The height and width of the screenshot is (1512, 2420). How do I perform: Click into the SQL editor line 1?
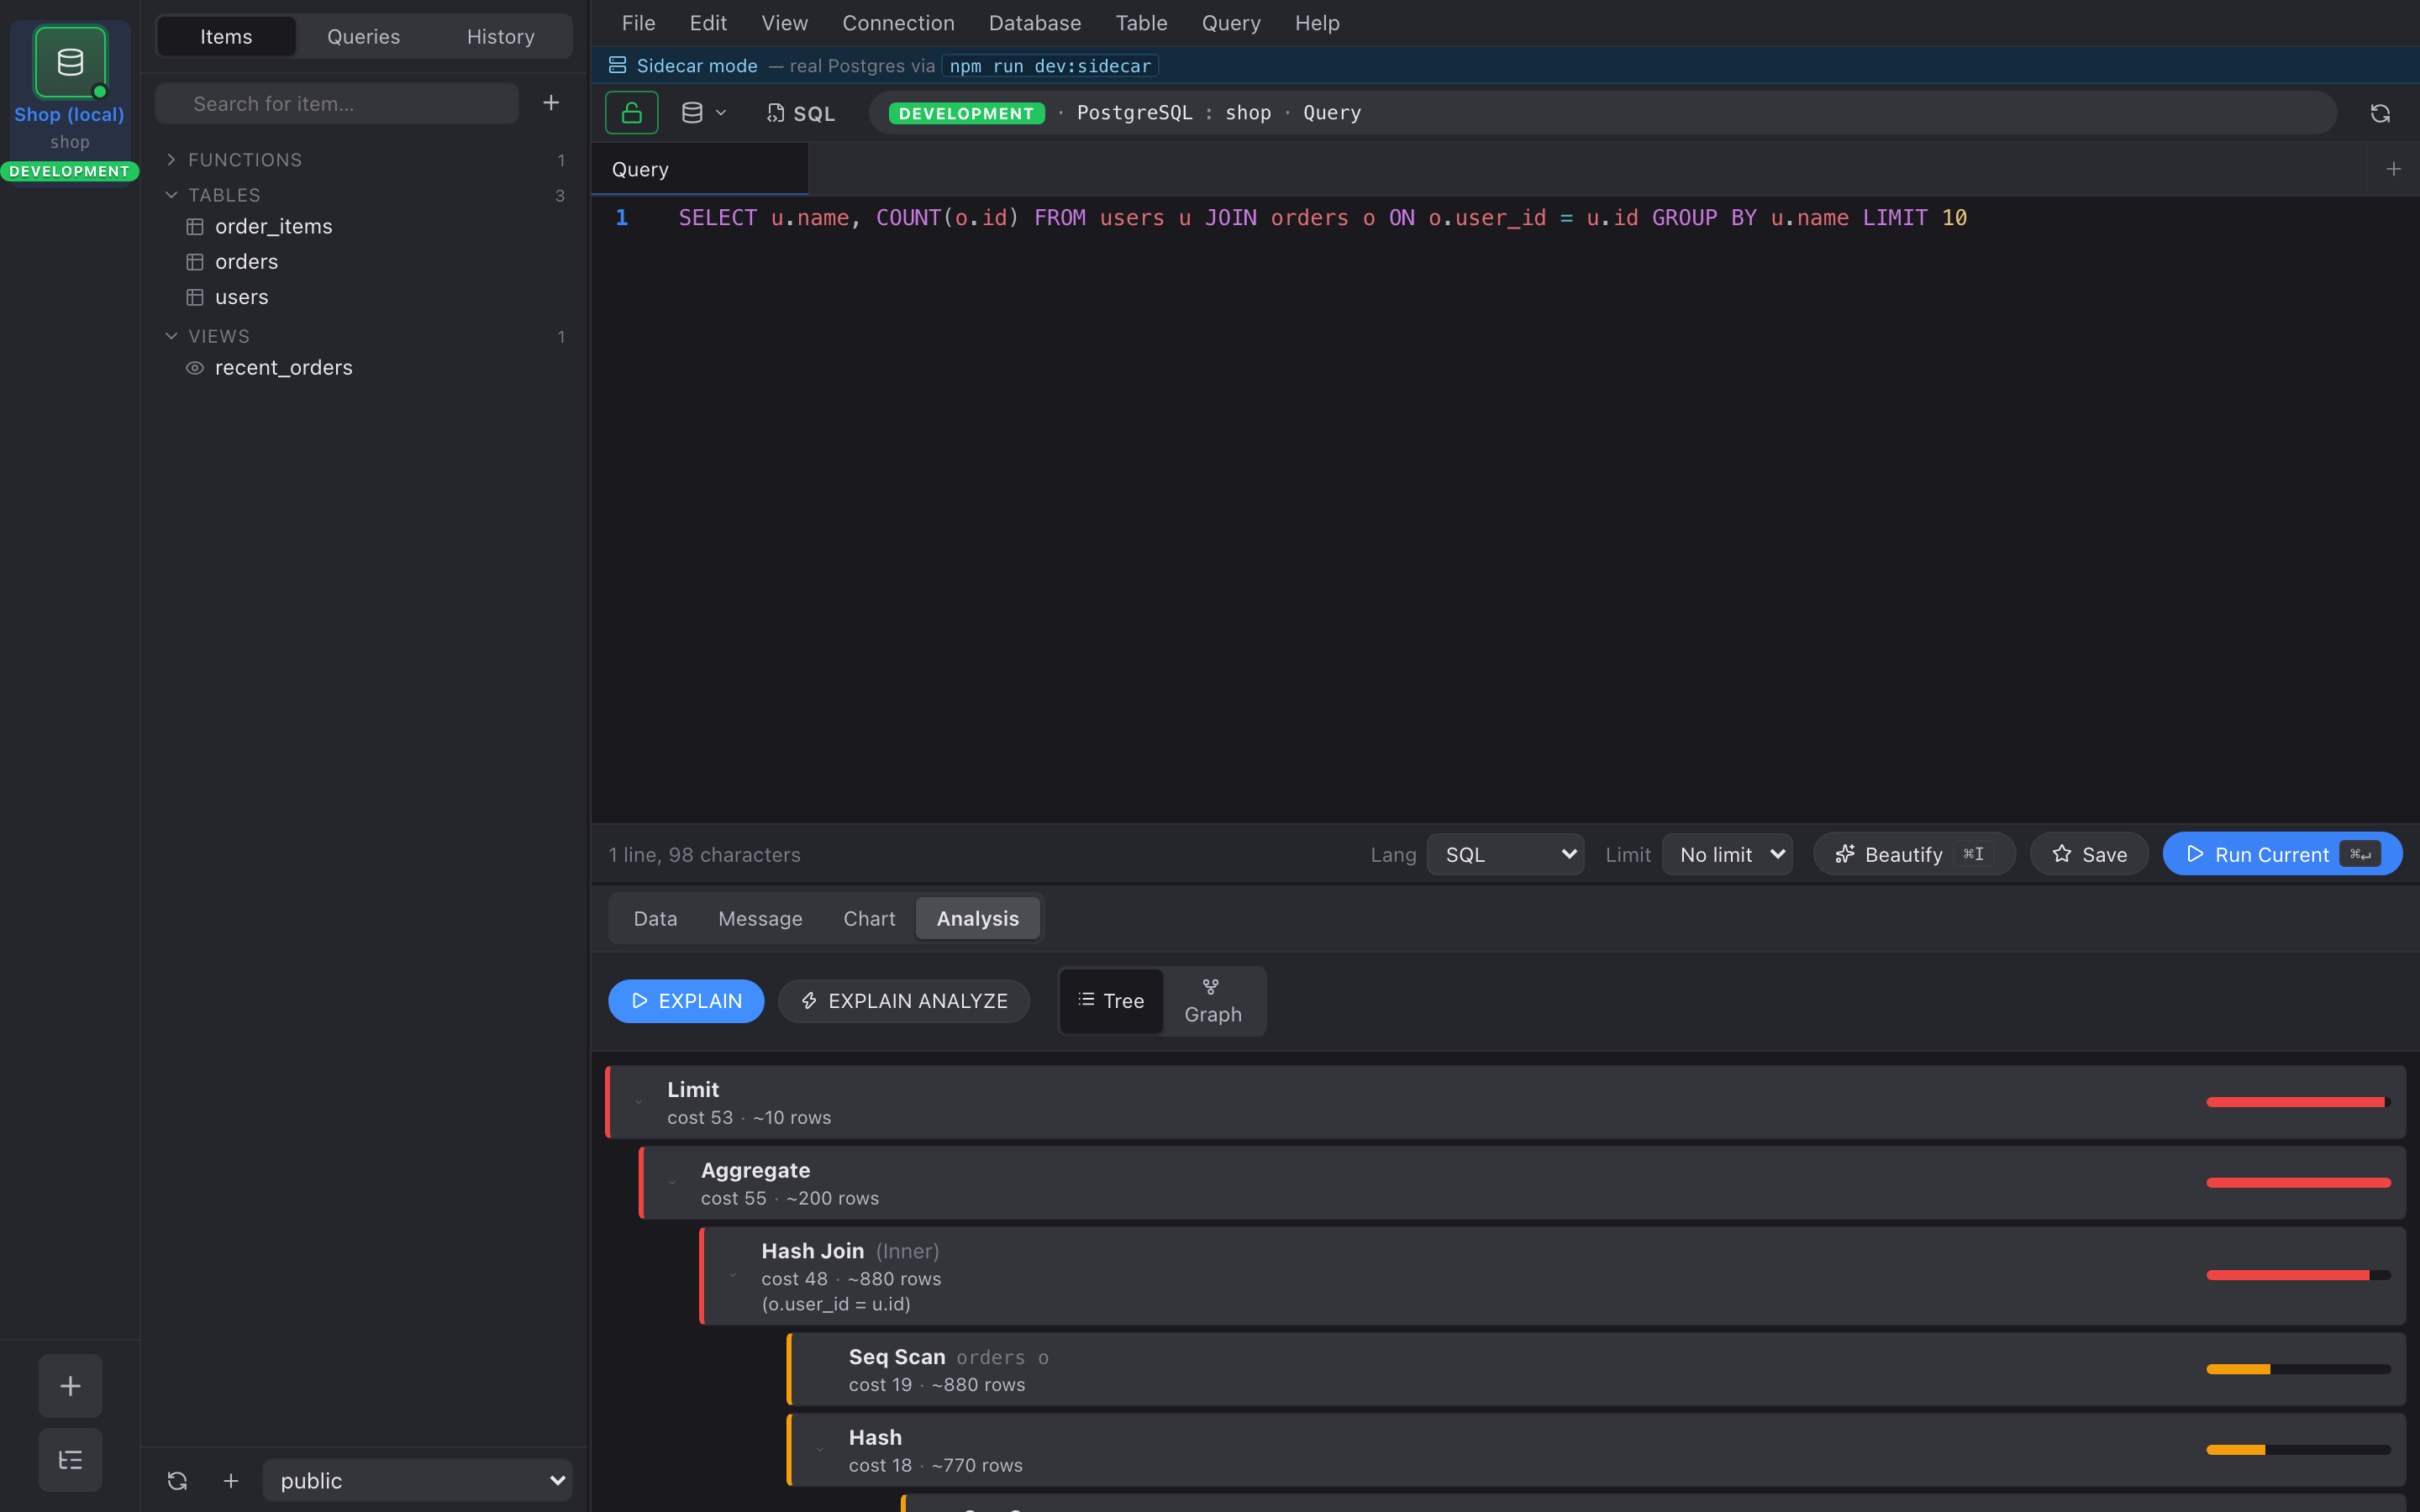pyautogui.click(x=1322, y=218)
